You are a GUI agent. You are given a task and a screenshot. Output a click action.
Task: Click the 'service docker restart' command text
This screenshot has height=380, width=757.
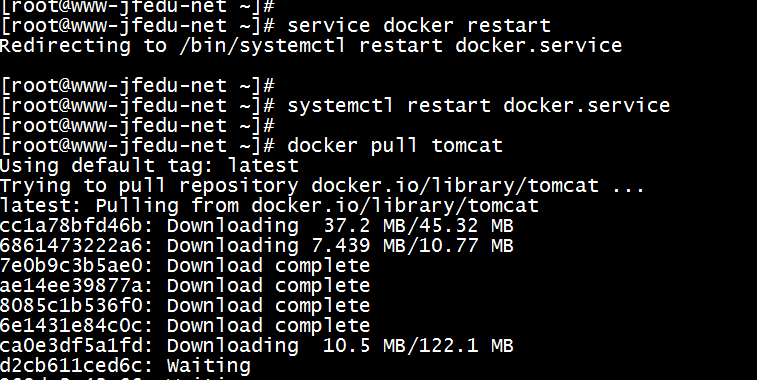coord(419,25)
